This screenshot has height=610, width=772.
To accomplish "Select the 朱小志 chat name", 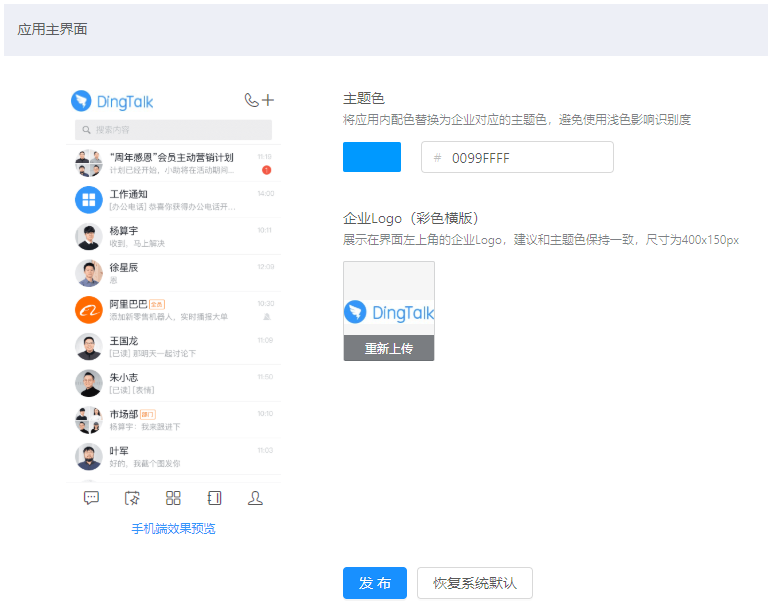I will tap(124, 377).
